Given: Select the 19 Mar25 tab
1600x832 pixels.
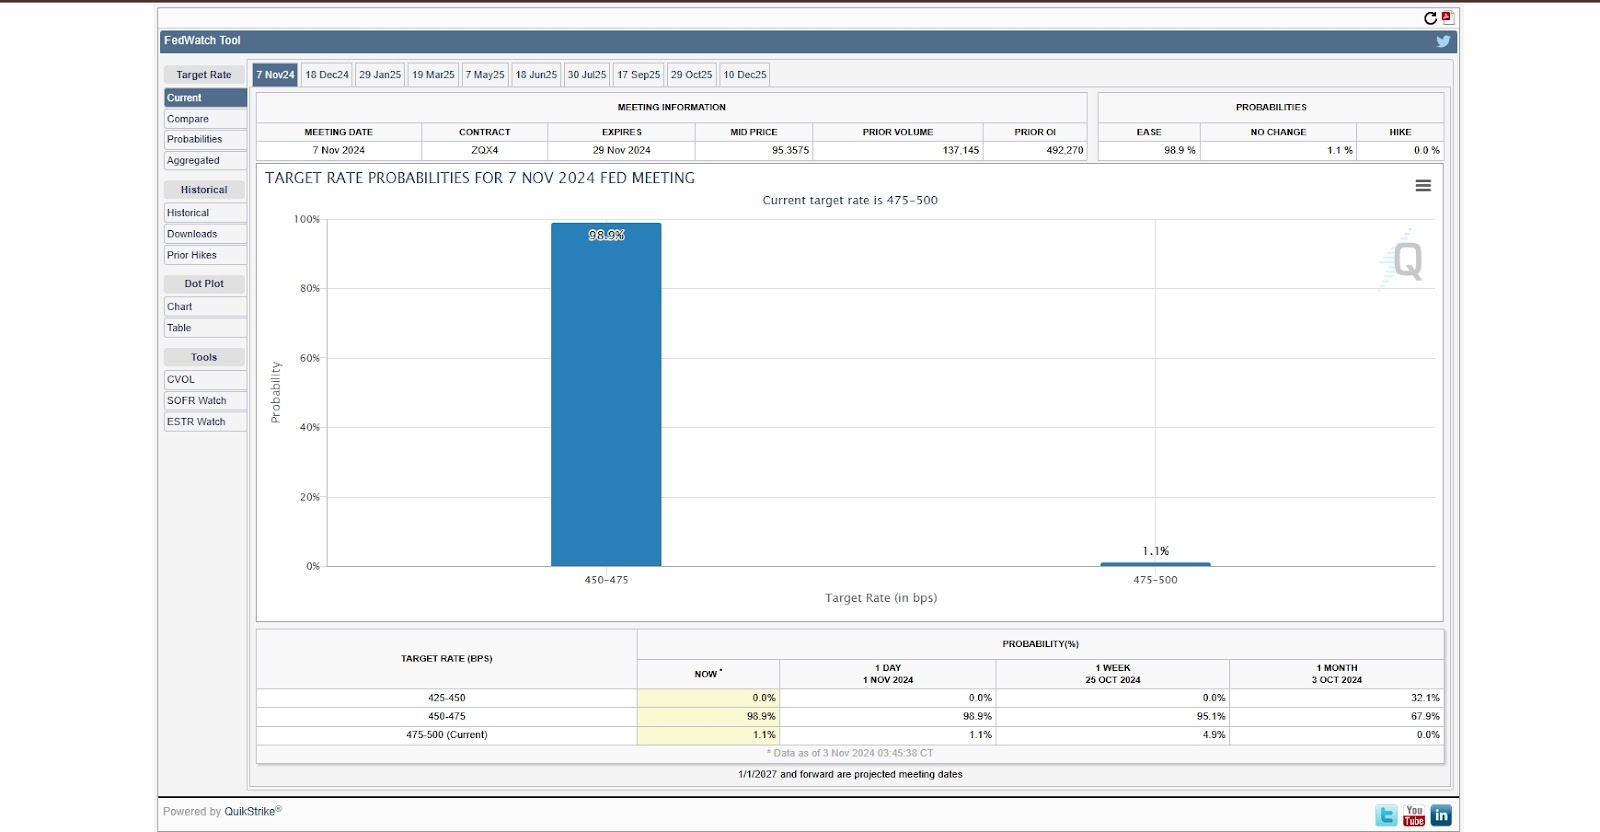Looking at the screenshot, I should 433,75.
